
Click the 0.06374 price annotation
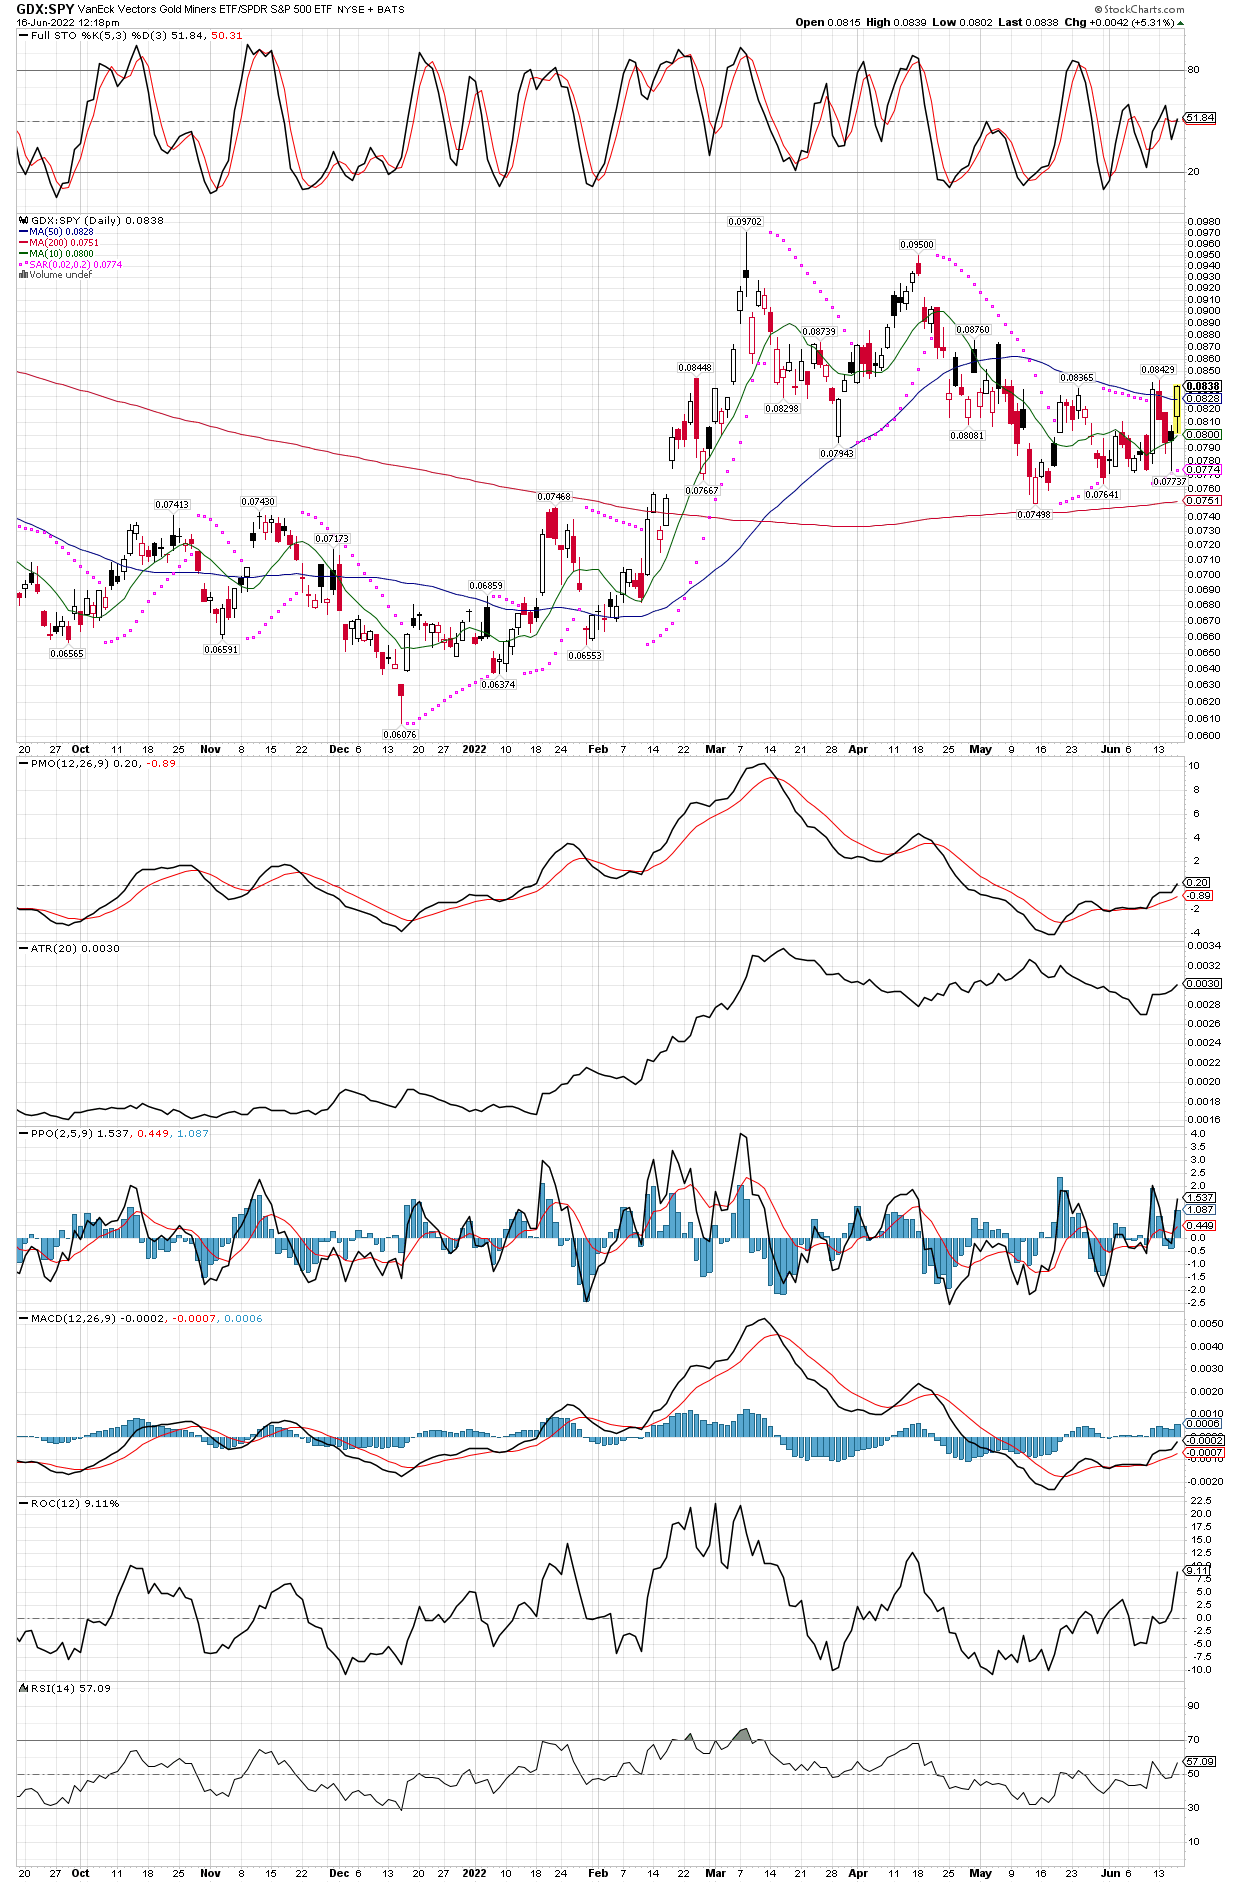coord(498,685)
